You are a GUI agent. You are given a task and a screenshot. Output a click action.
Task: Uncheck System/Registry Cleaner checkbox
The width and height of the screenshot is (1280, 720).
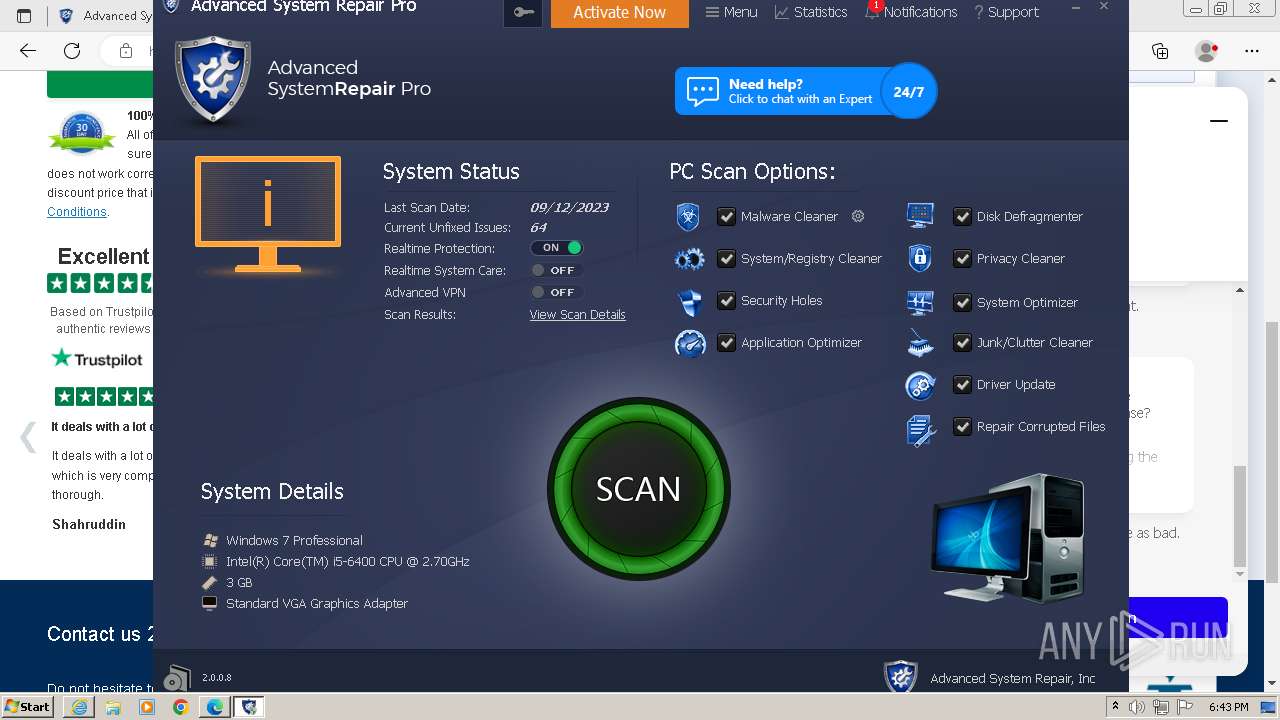(x=726, y=258)
